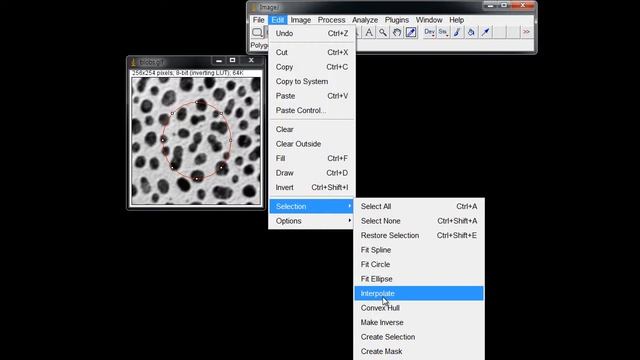
Task: Choose Convex Hull entry
Action: coord(419,308)
